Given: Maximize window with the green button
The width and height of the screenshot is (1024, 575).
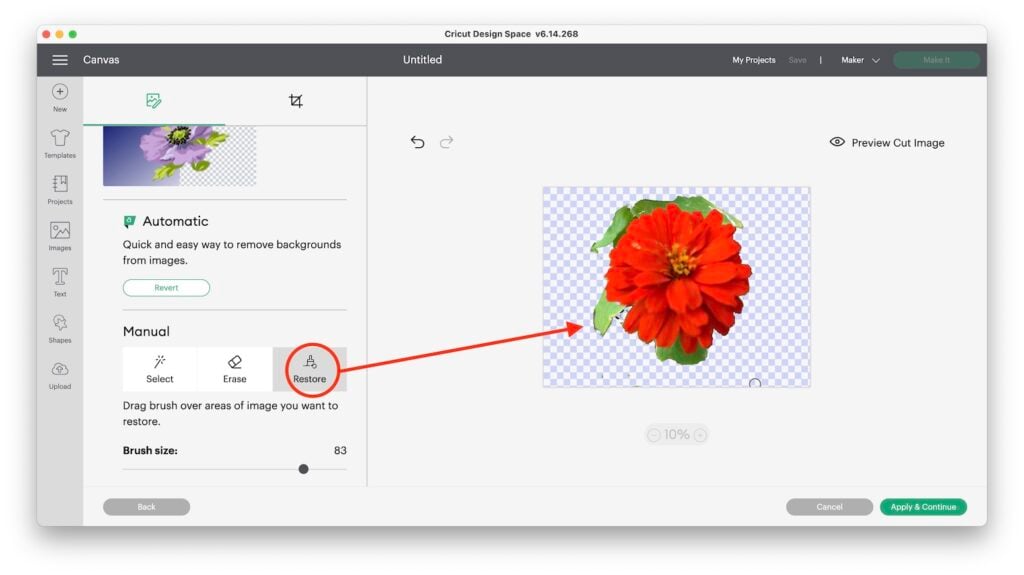Looking at the screenshot, I should (x=72, y=34).
